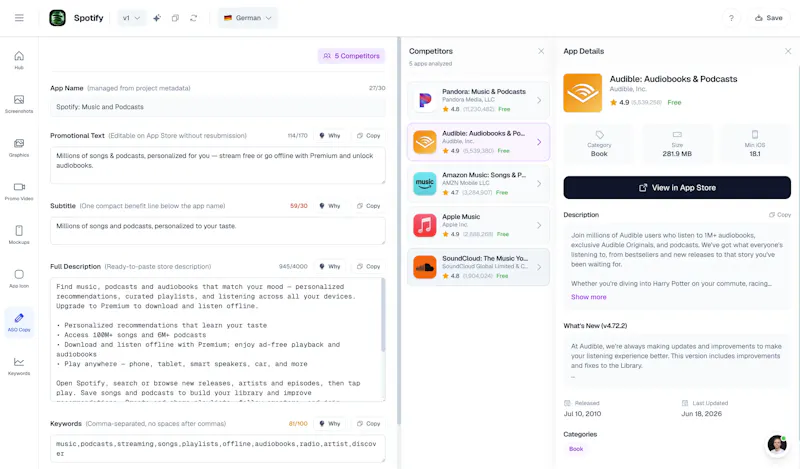The height and width of the screenshot is (469, 800).
Task: Click the Book category tag
Action: (x=576, y=449)
